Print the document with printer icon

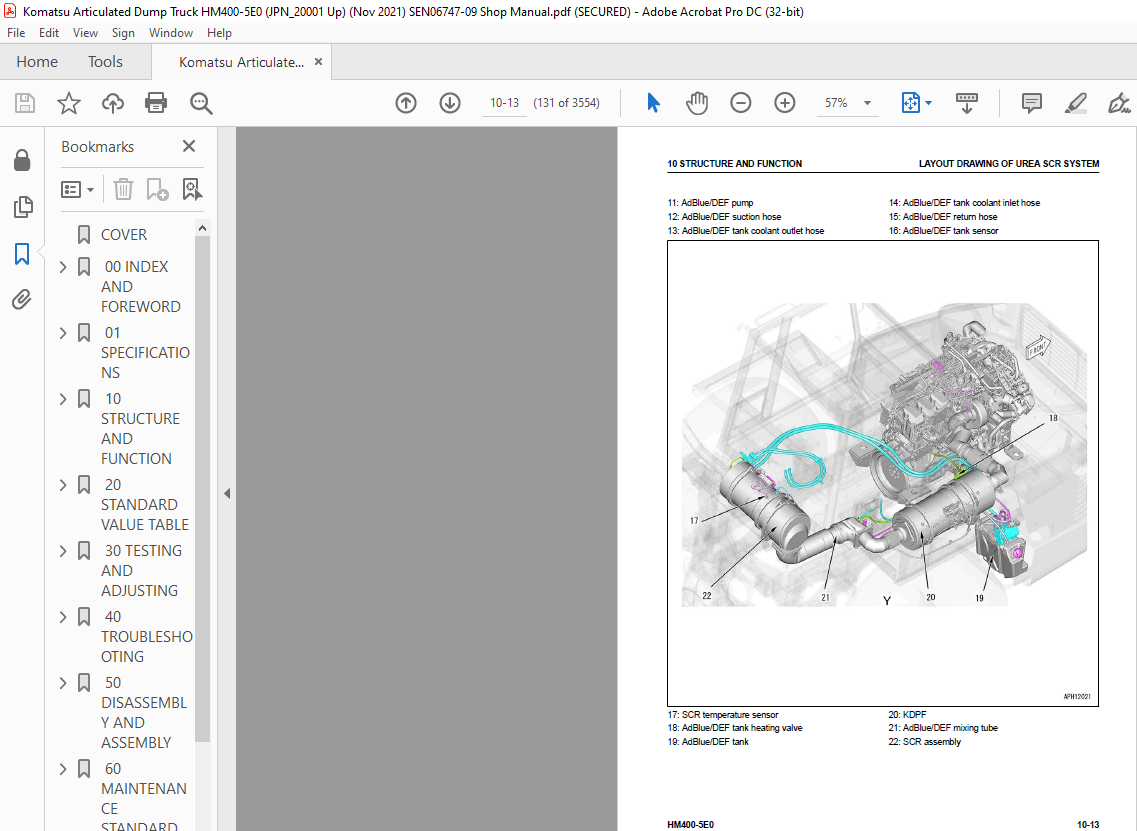pos(156,103)
